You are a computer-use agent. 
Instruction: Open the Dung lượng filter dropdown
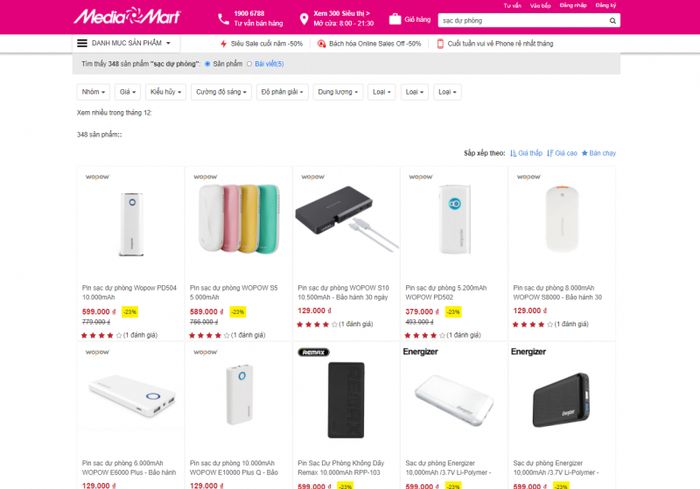338,92
